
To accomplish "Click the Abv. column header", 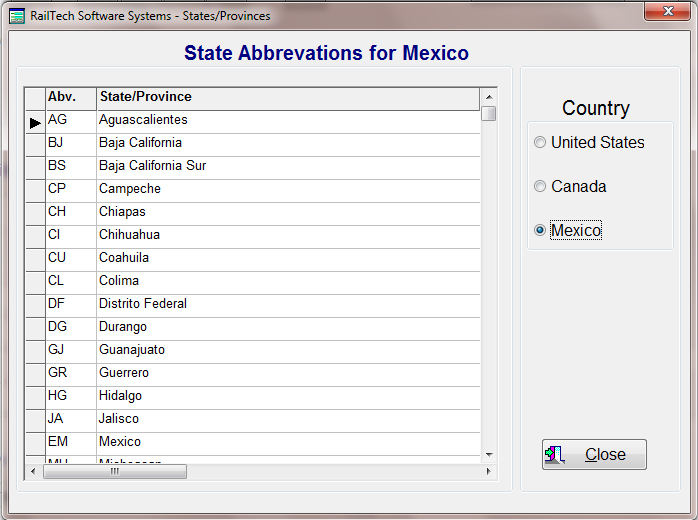I will (71, 98).
